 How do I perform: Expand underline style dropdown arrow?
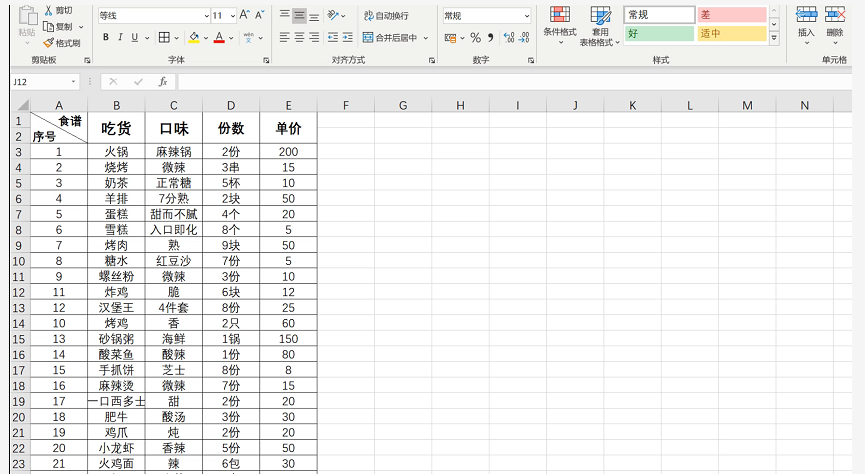point(147,38)
